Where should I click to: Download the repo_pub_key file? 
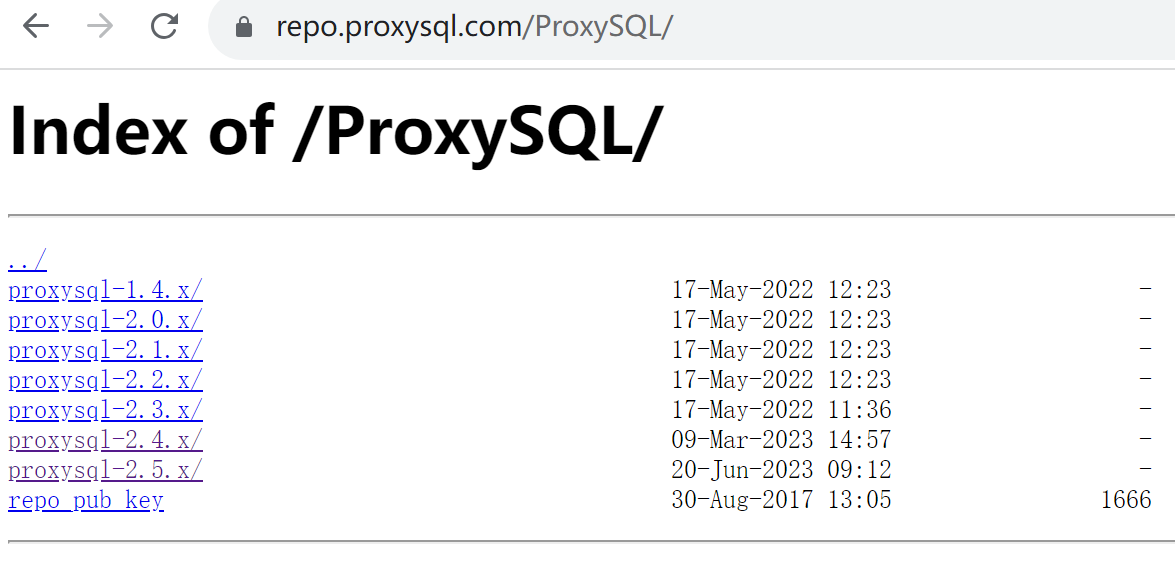pos(86,500)
